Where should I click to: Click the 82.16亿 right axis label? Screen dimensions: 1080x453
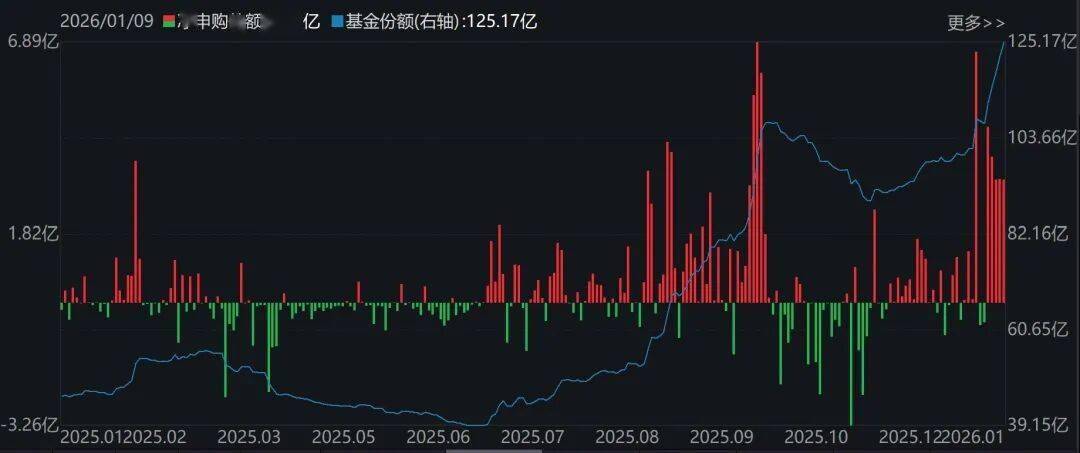pos(1042,234)
